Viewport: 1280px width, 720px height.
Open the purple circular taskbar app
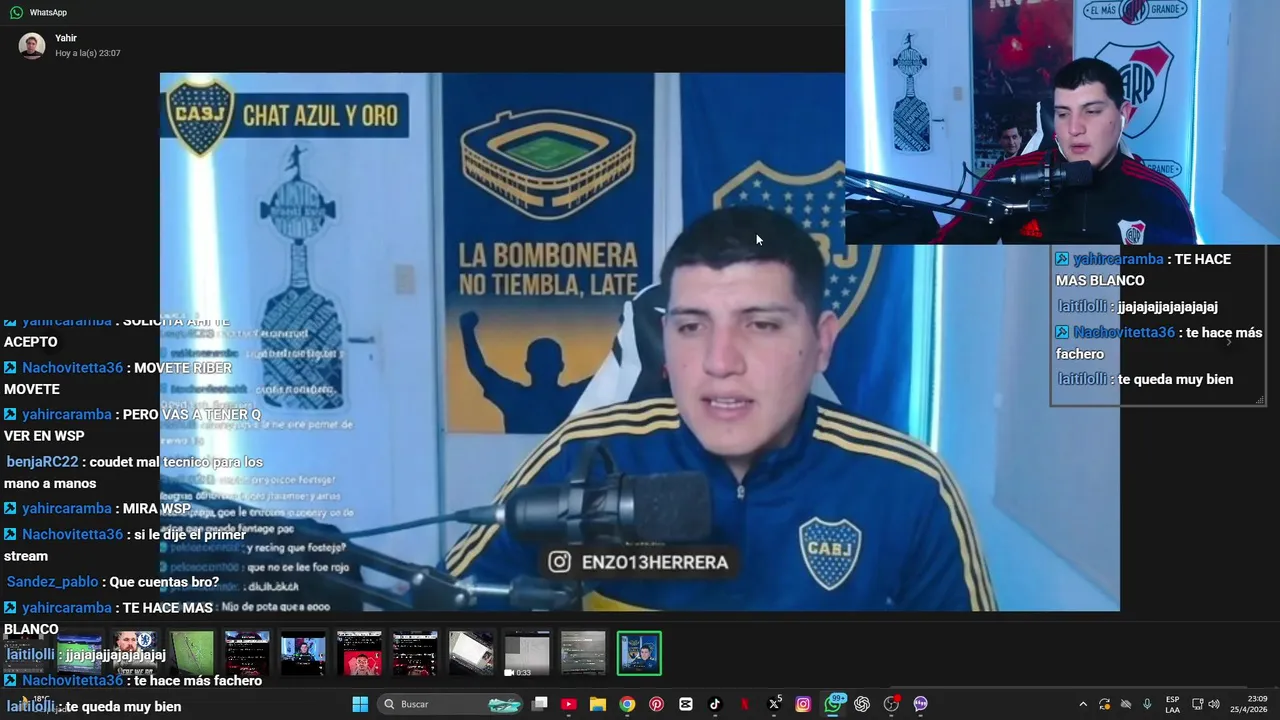pyautogui.click(x=921, y=704)
